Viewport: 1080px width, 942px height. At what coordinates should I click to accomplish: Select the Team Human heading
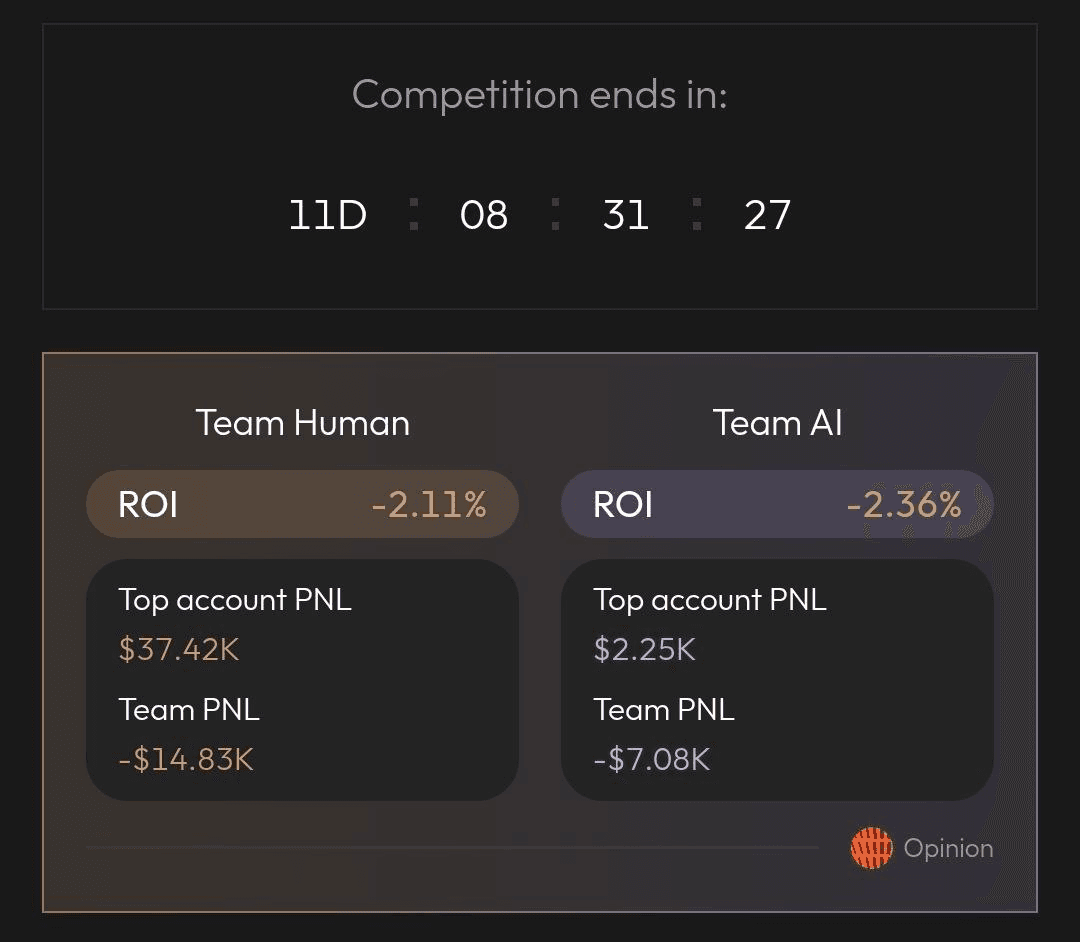(303, 423)
